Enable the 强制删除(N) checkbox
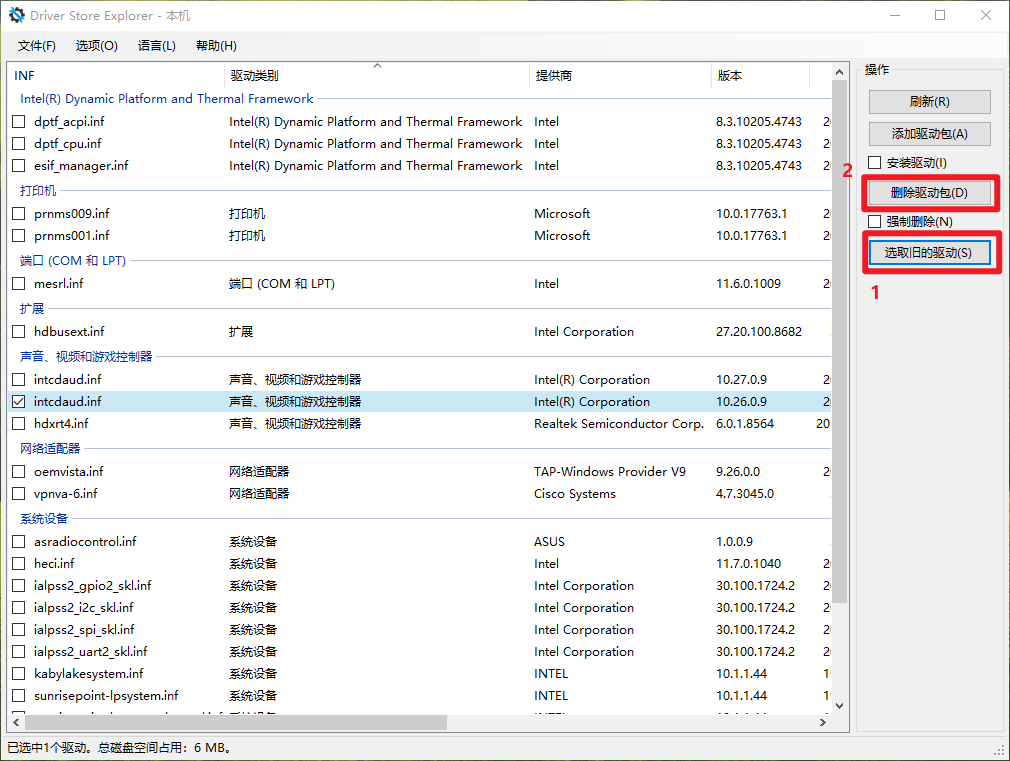 (875, 222)
